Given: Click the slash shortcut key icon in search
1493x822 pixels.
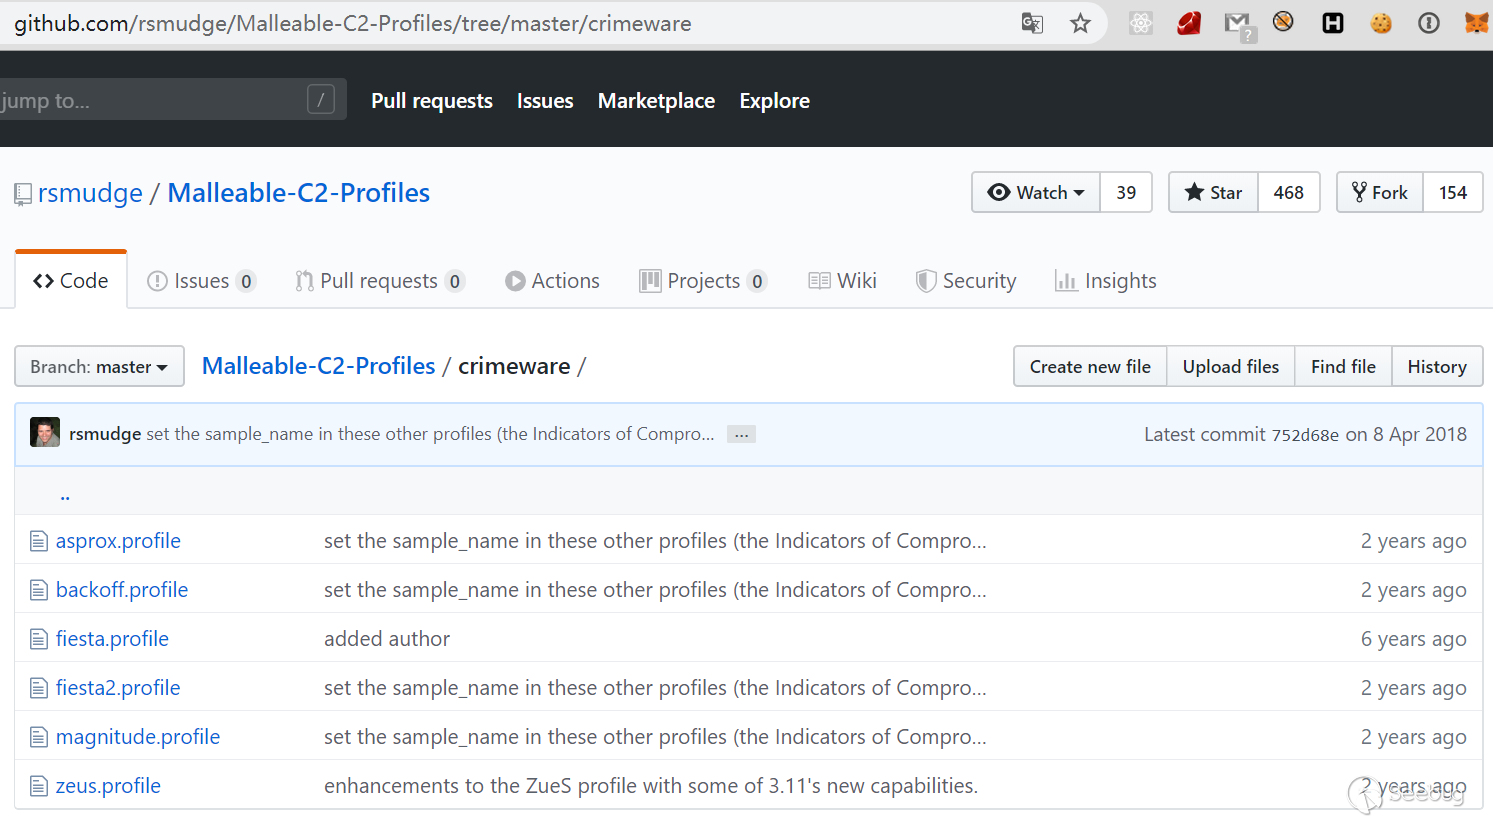Looking at the screenshot, I should [x=321, y=99].
